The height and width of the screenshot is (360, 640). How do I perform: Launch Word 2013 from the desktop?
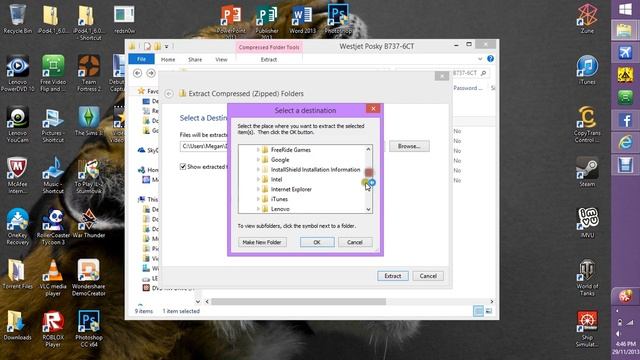(302, 20)
